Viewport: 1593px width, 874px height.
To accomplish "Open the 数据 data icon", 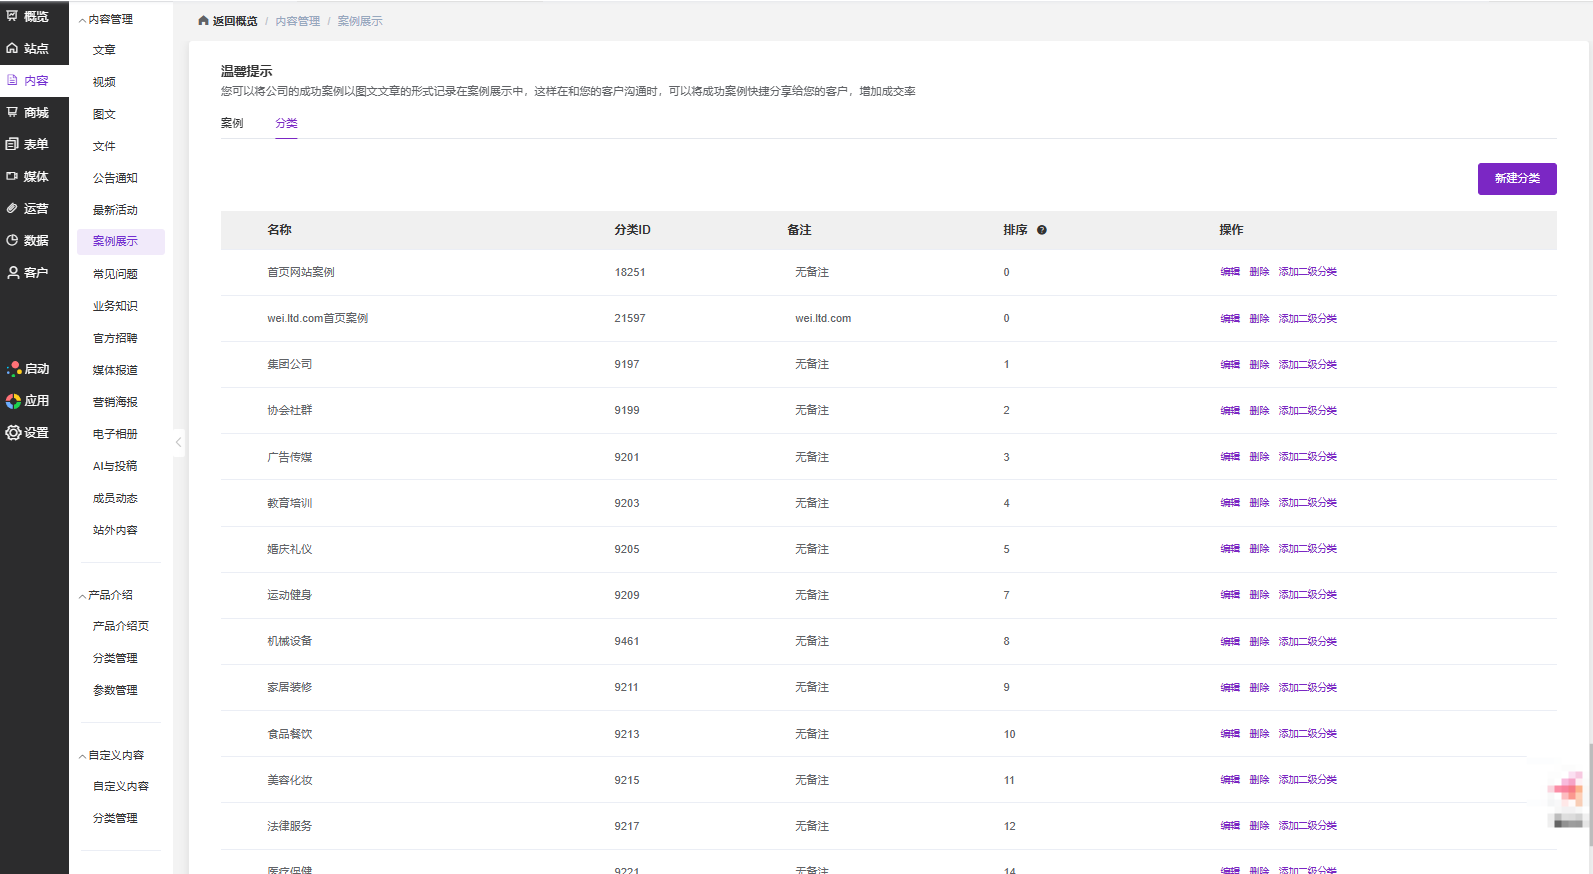I will (x=12, y=240).
